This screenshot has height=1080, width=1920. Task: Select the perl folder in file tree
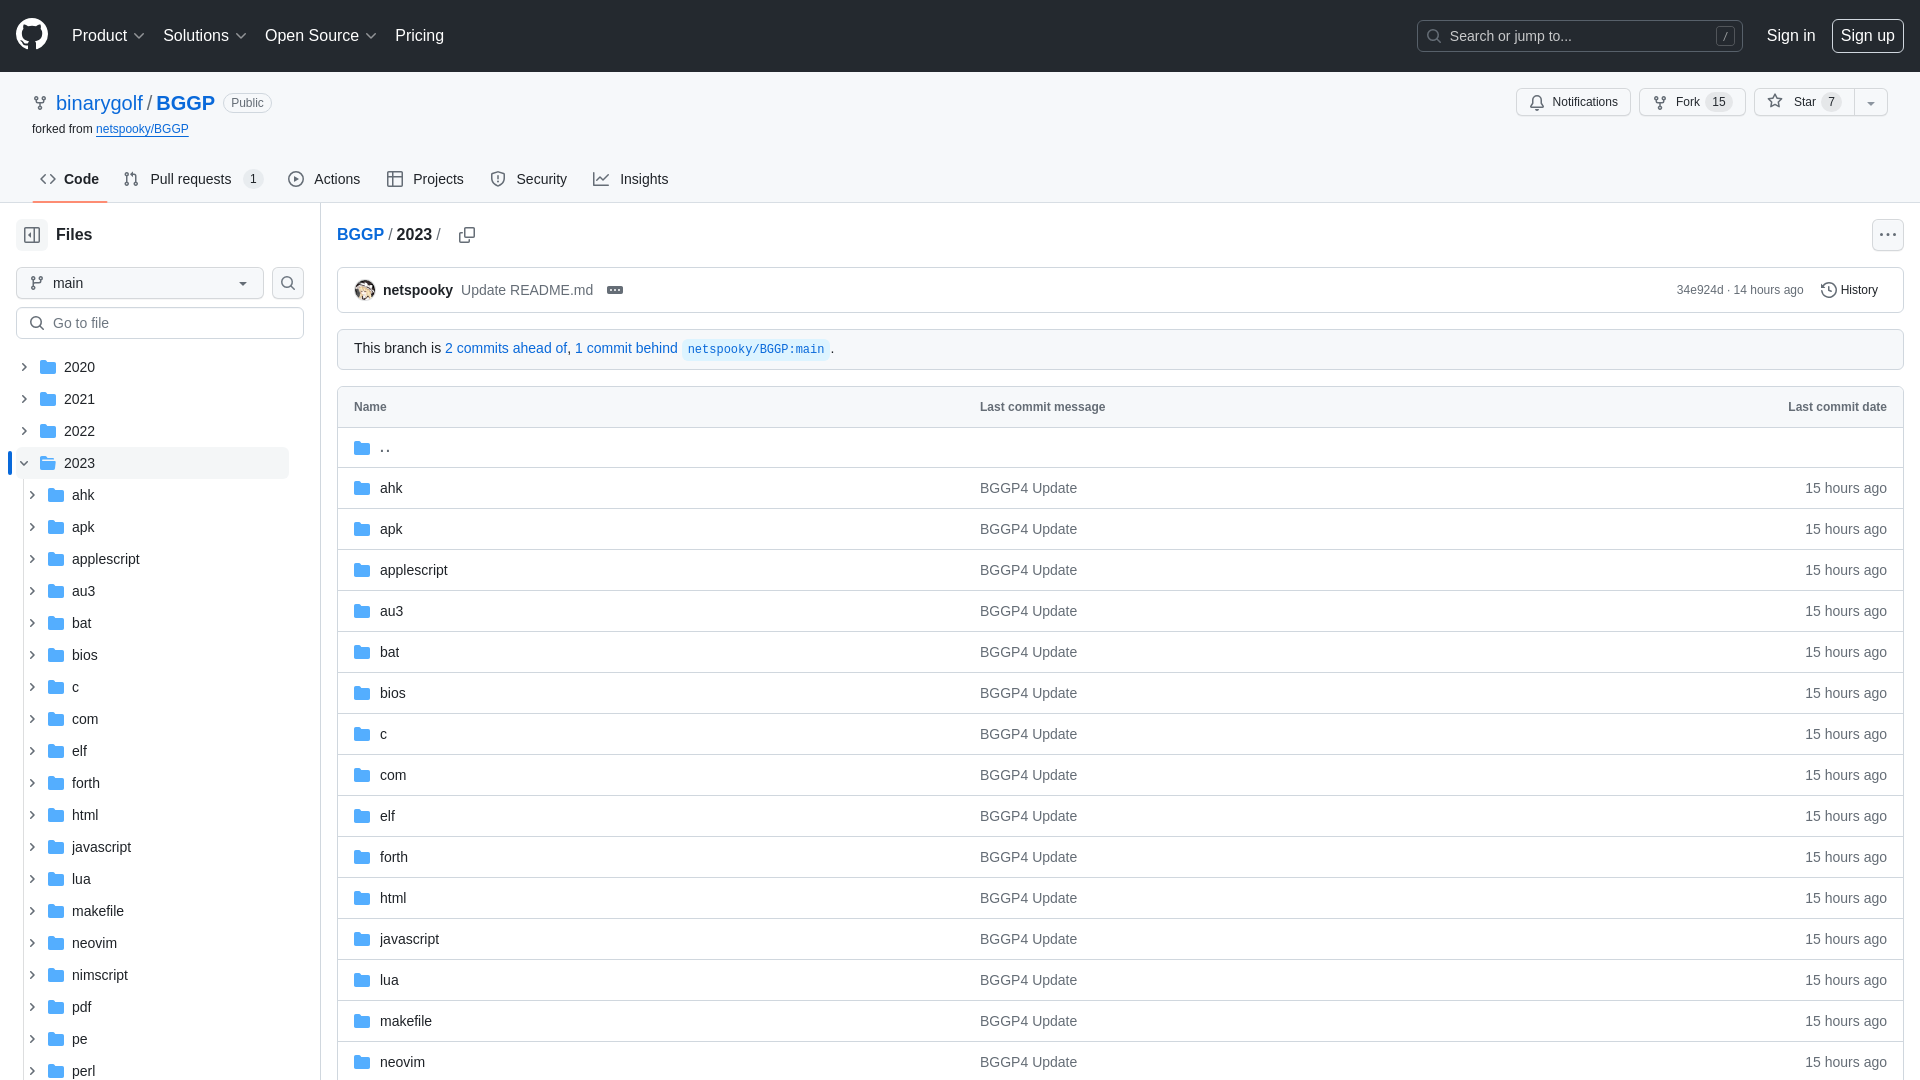pyautogui.click(x=83, y=1071)
